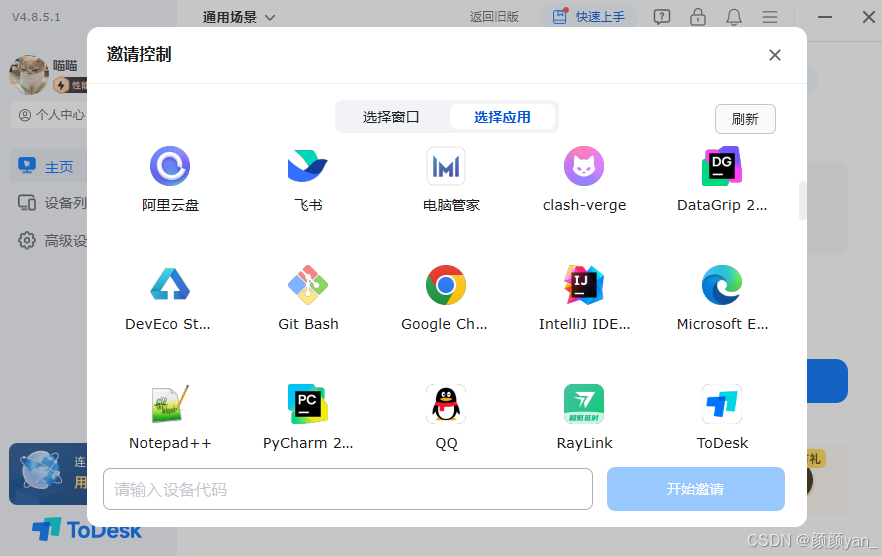Click the "RayLink" app label
The height and width of the screenshot is (556, 882).
584,443
